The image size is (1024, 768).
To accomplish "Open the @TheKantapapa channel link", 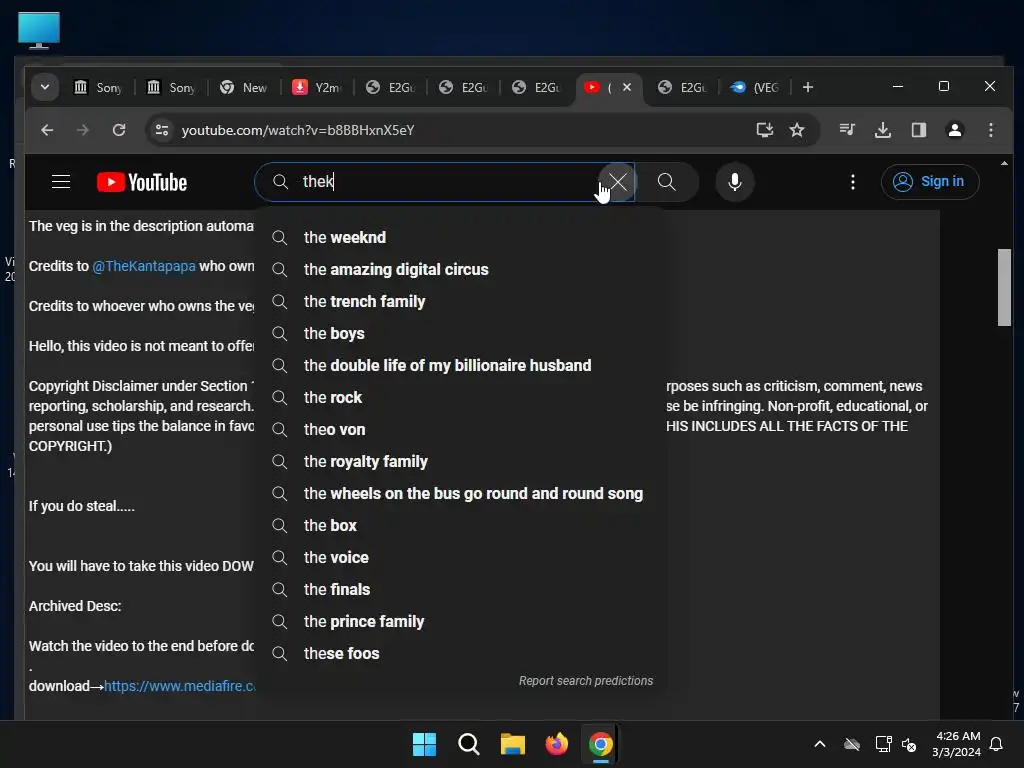I will point(144,266).
